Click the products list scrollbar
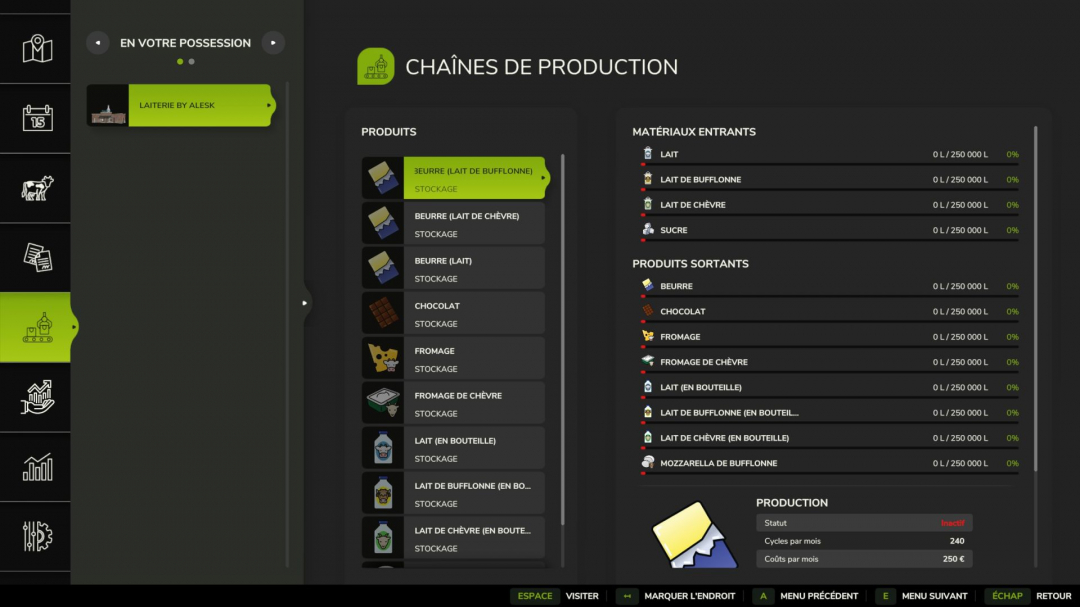 pos(563,340)
